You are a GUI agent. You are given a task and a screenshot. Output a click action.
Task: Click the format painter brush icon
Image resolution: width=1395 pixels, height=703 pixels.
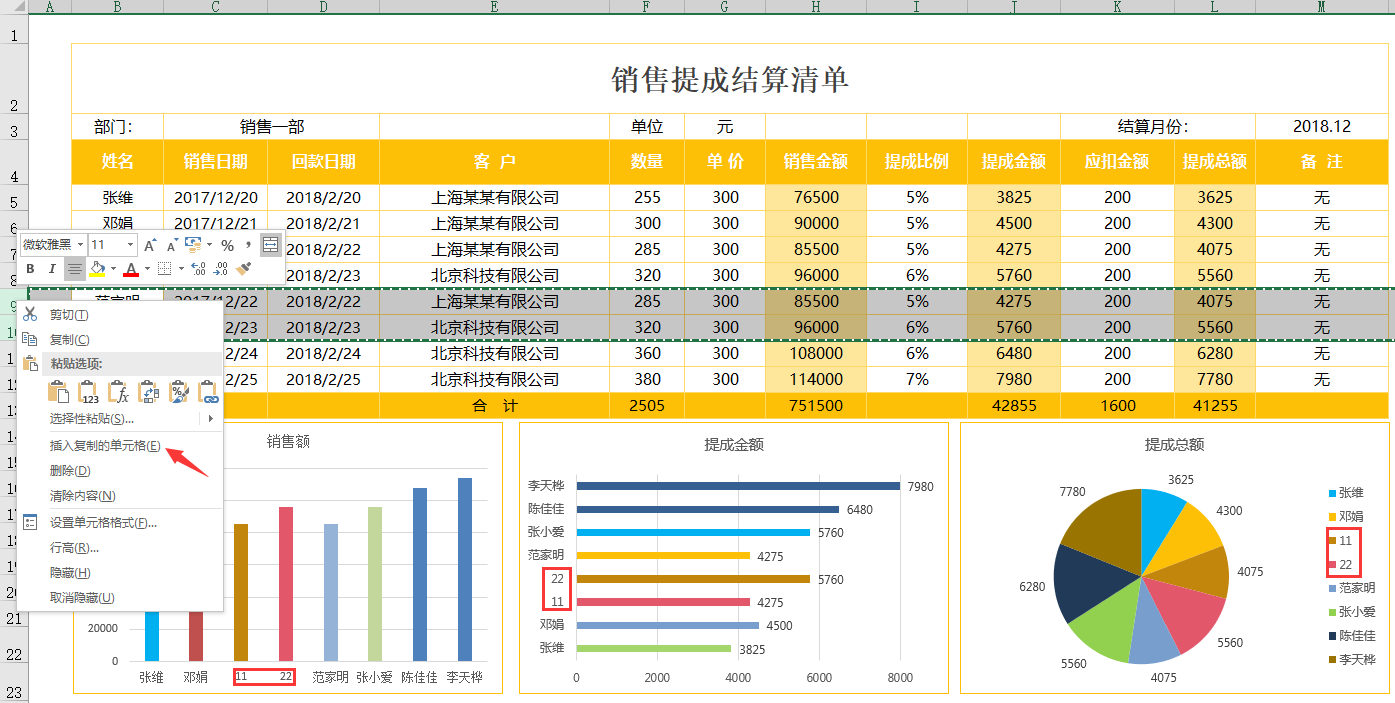pos(244,268)
